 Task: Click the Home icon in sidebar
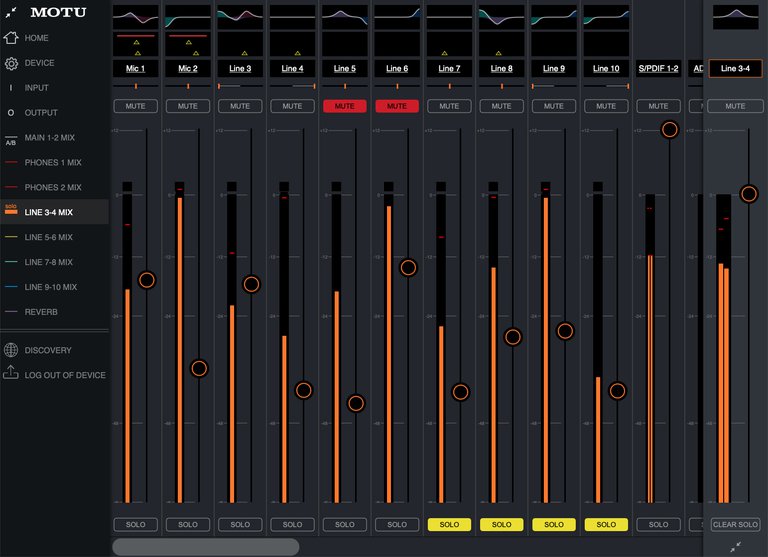pos(12,38)
